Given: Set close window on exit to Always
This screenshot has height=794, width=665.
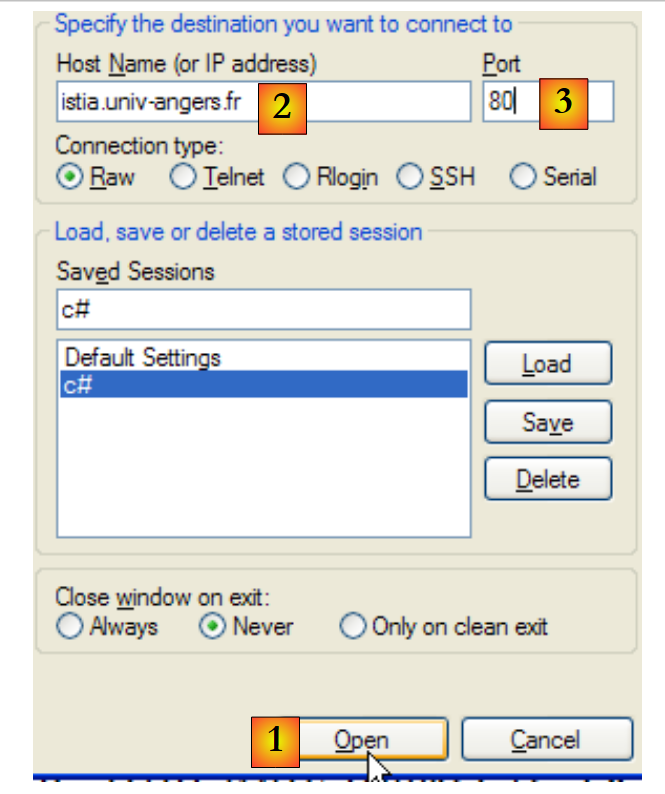Looking at the screenshot, I should pos(70,627).
